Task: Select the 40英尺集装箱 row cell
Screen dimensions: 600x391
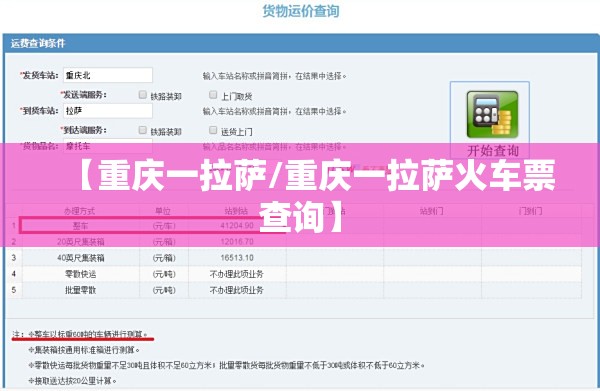Action: click(81, 258)
